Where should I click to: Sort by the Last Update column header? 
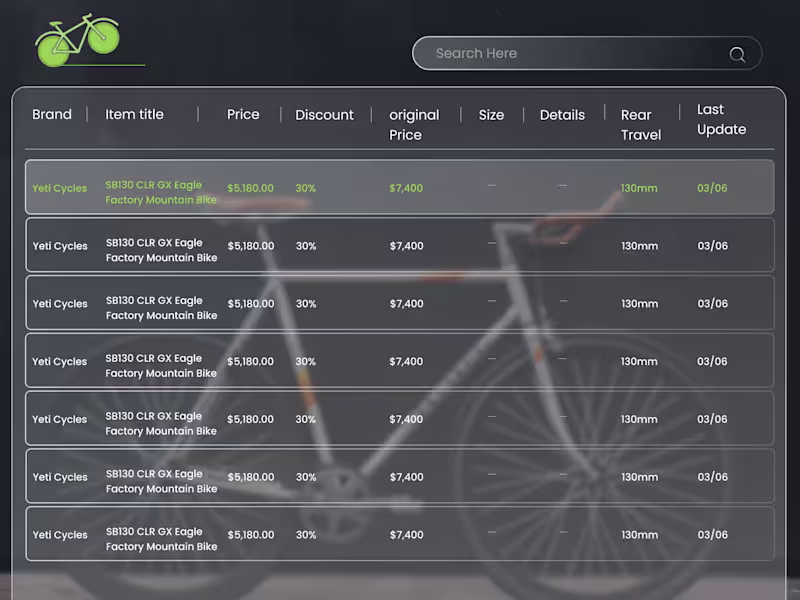click(x=721, y=119)
